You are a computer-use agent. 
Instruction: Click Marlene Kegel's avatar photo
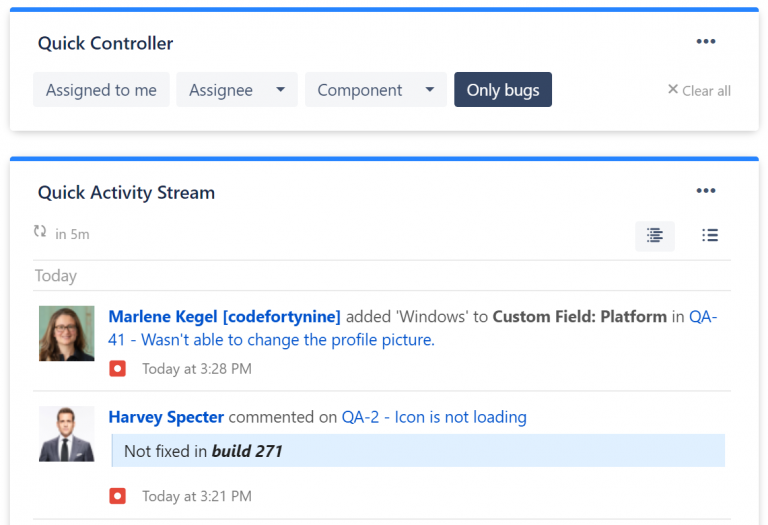(x=66, y=333)
